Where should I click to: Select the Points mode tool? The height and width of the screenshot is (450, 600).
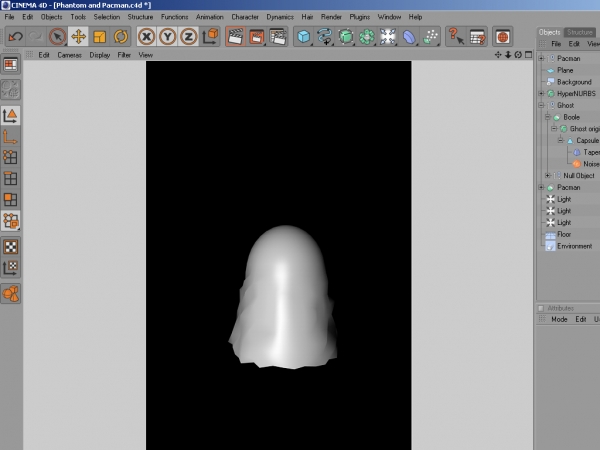[x=10, y=157]
